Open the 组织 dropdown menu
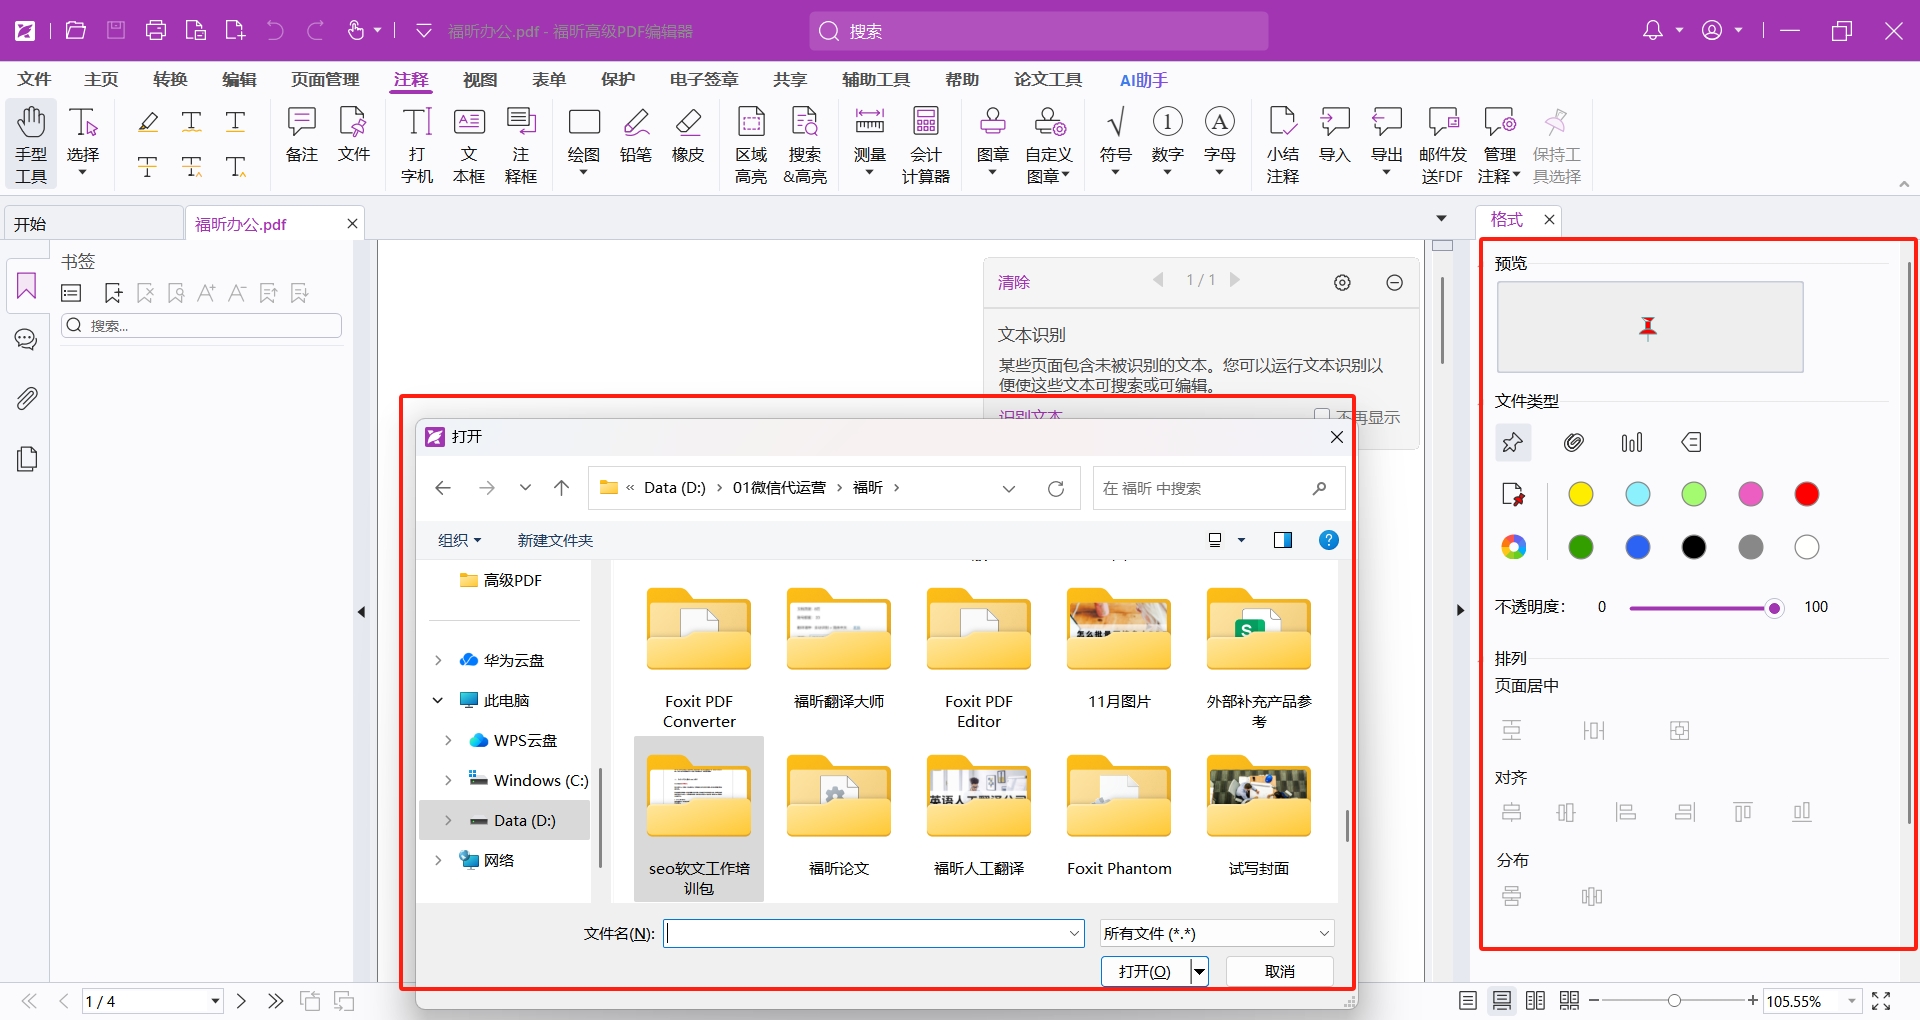 [x=459, y=541]
